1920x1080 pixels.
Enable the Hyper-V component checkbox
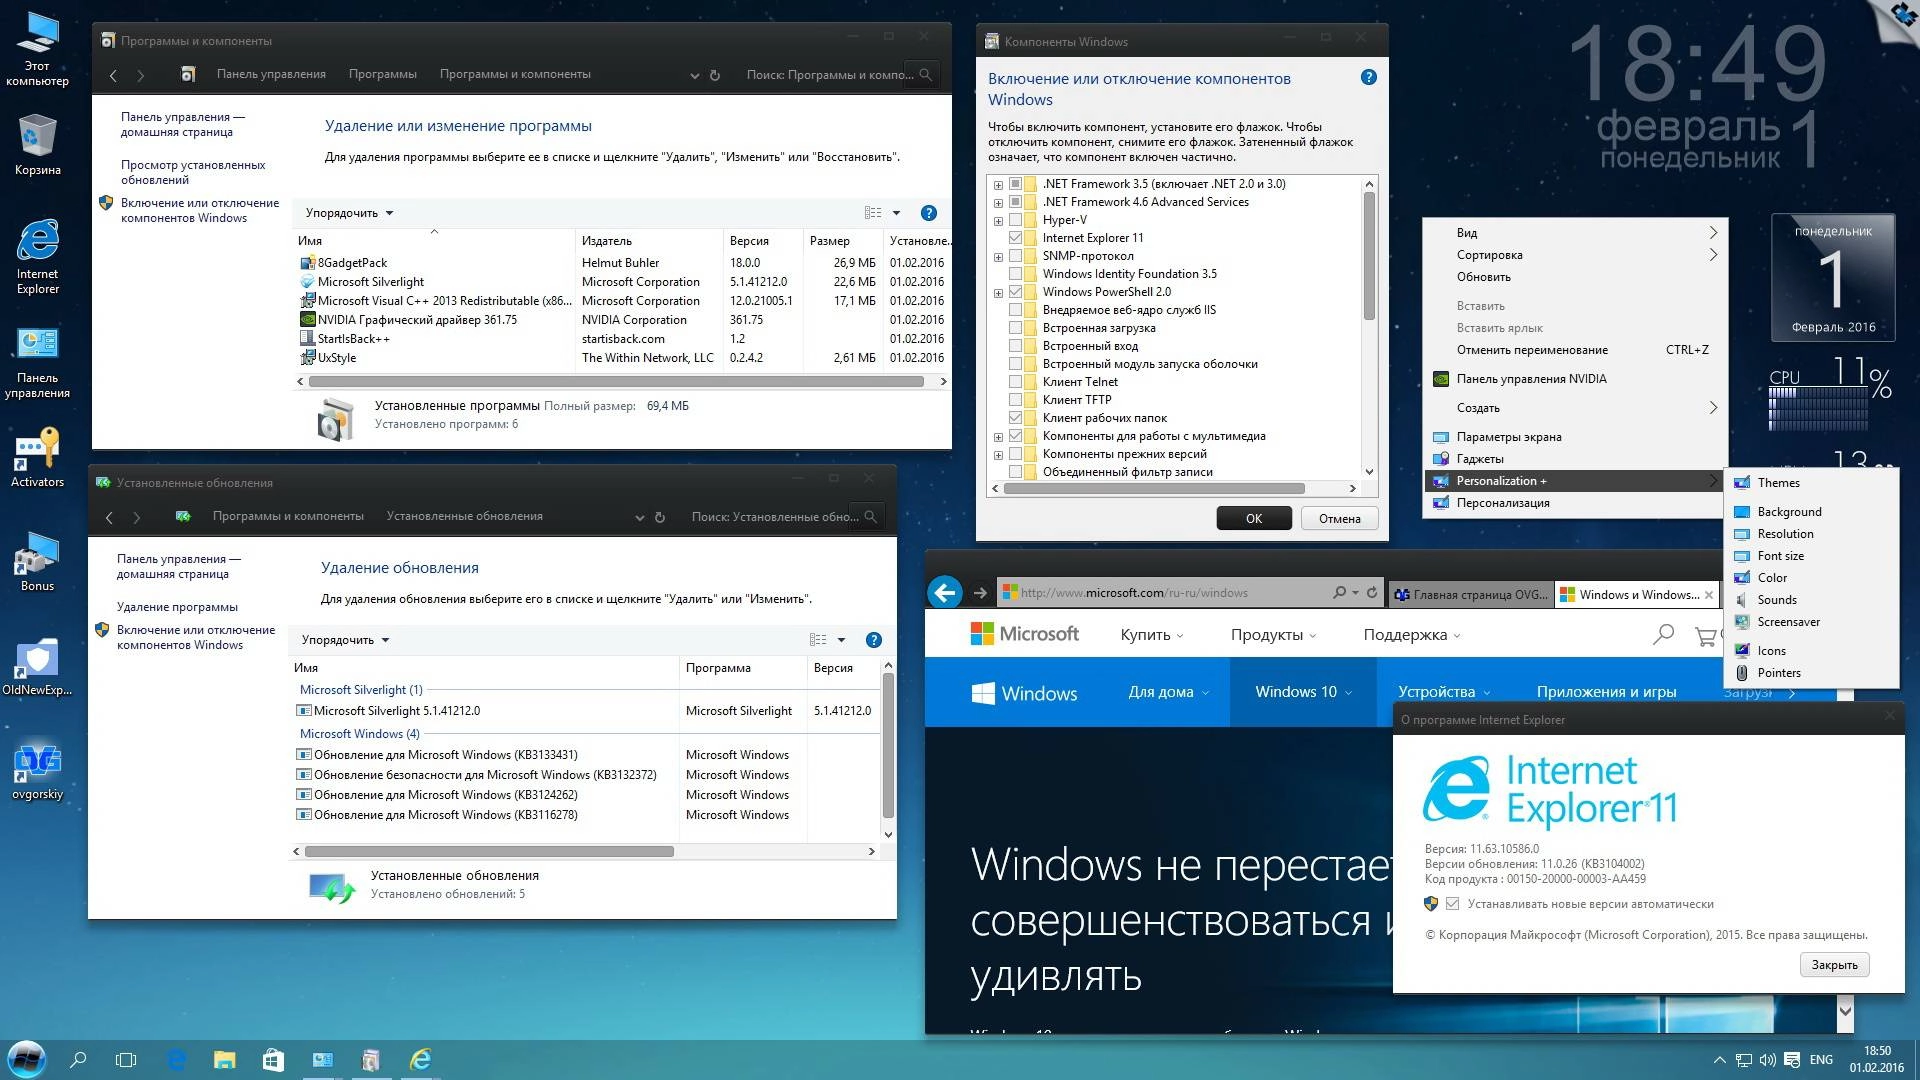pyautogui.click(x=1017, y=219)
